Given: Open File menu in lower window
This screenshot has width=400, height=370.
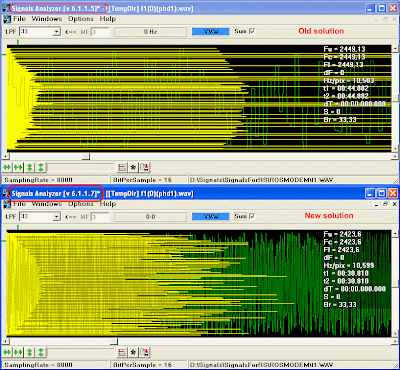Looking at the screenshot, I should 19,204.
